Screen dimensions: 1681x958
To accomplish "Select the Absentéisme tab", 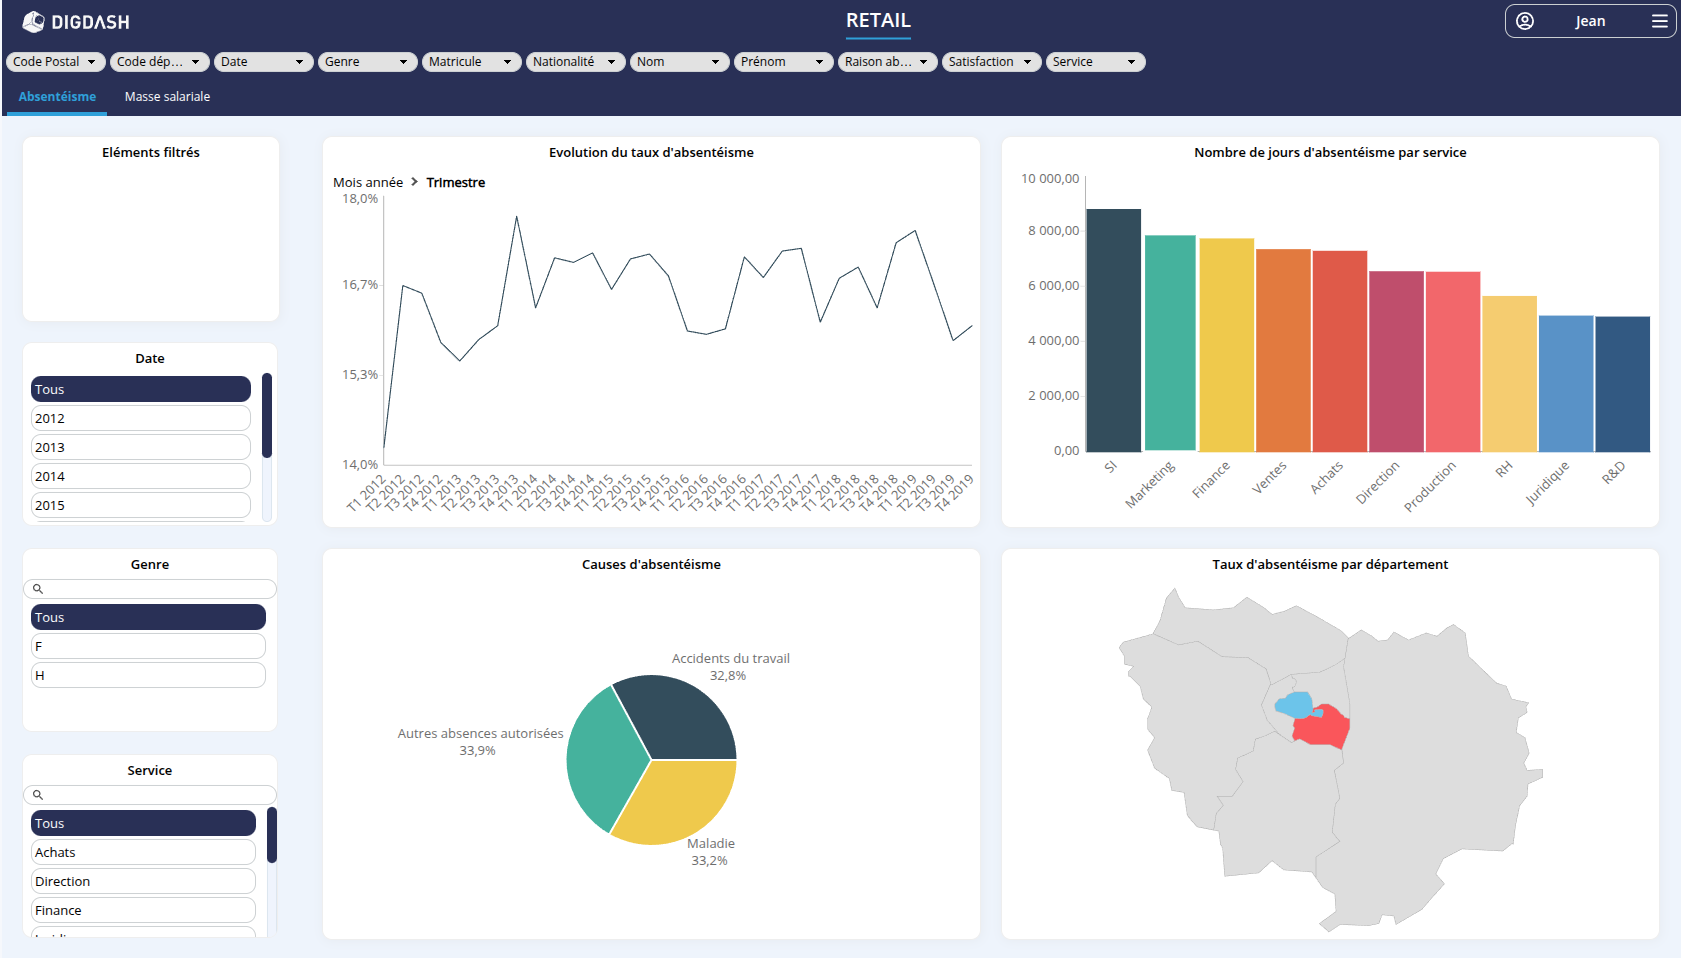I will click(57, 97).
